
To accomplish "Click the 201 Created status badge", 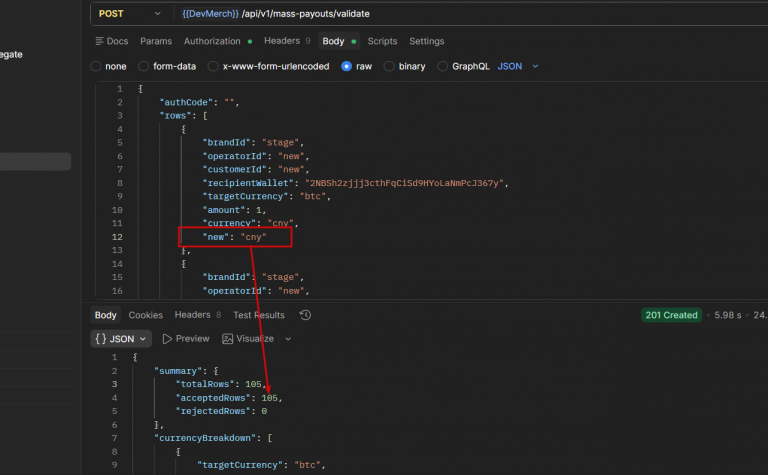I will [671, 315].
